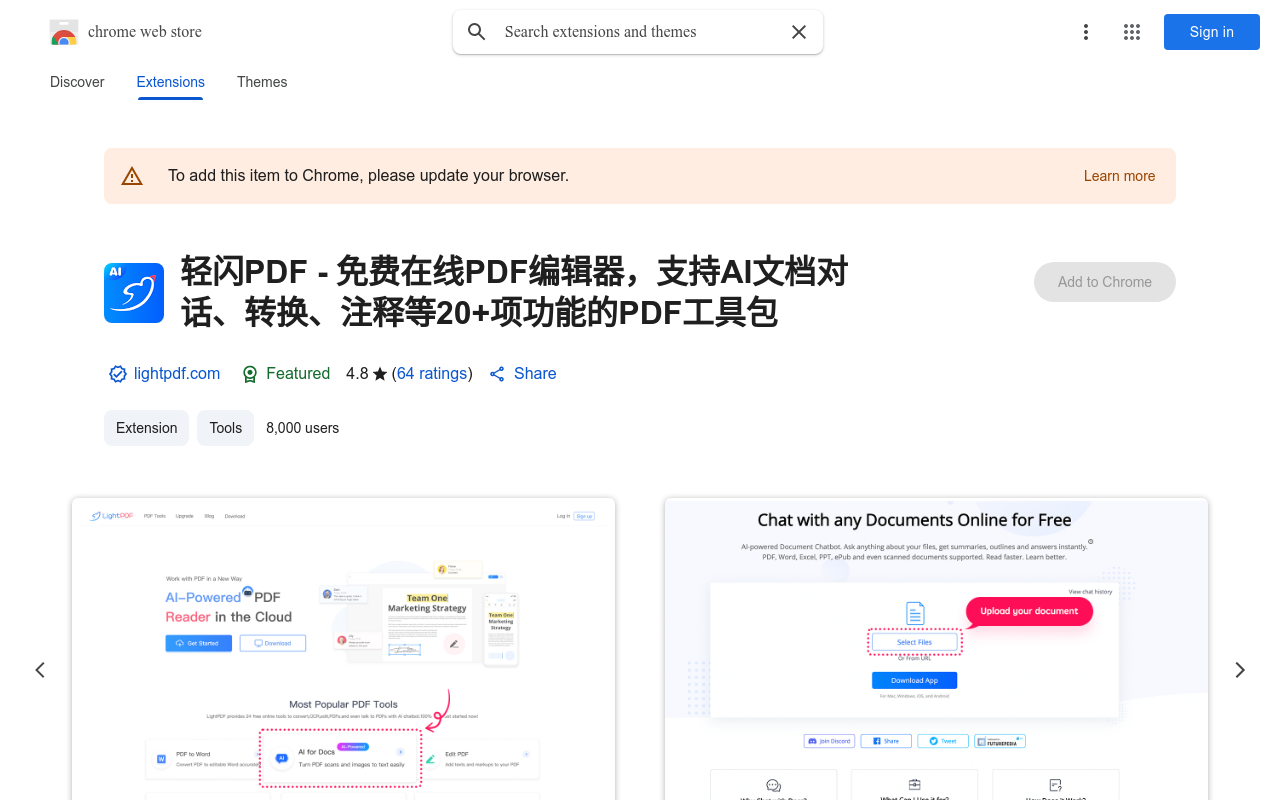Click the Share link text
The width and height of the screenshot is (1280, 800).
535,374
